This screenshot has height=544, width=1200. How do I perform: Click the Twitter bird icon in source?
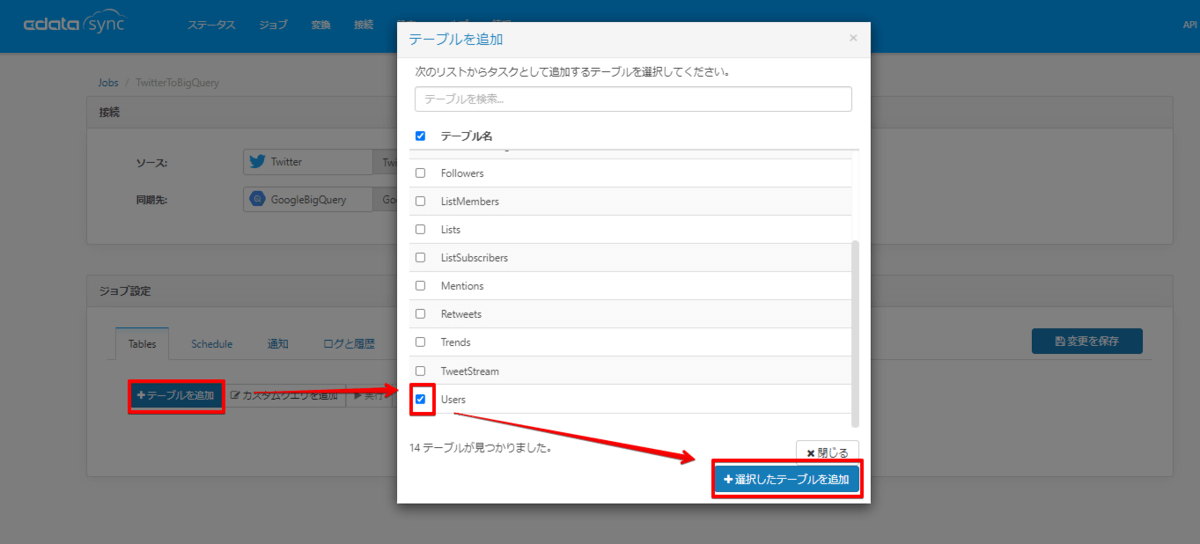coord(257,161)
